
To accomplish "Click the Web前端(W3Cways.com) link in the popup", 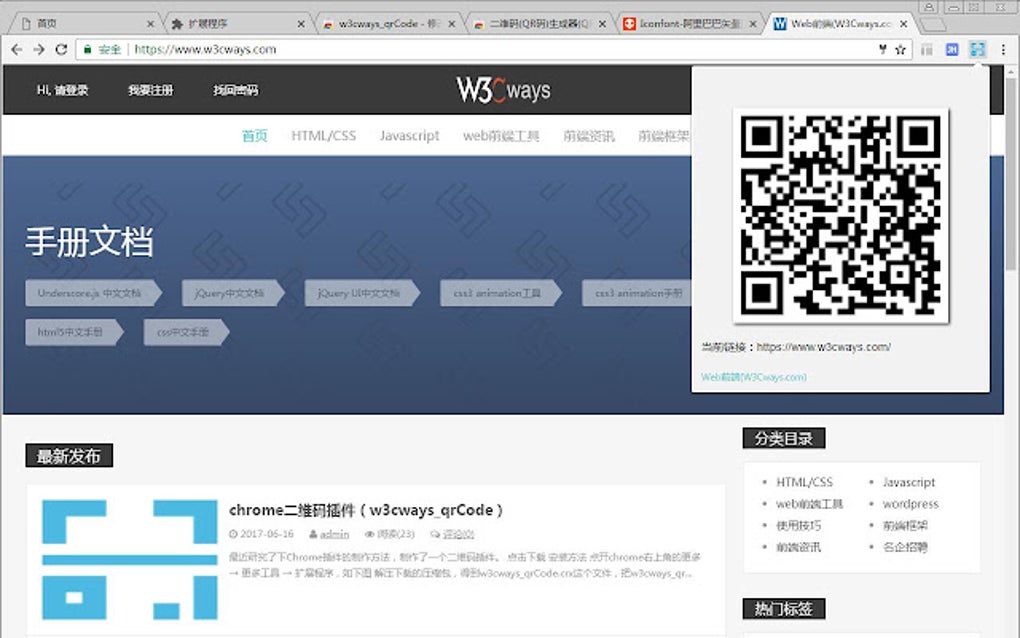I will 755,377.
